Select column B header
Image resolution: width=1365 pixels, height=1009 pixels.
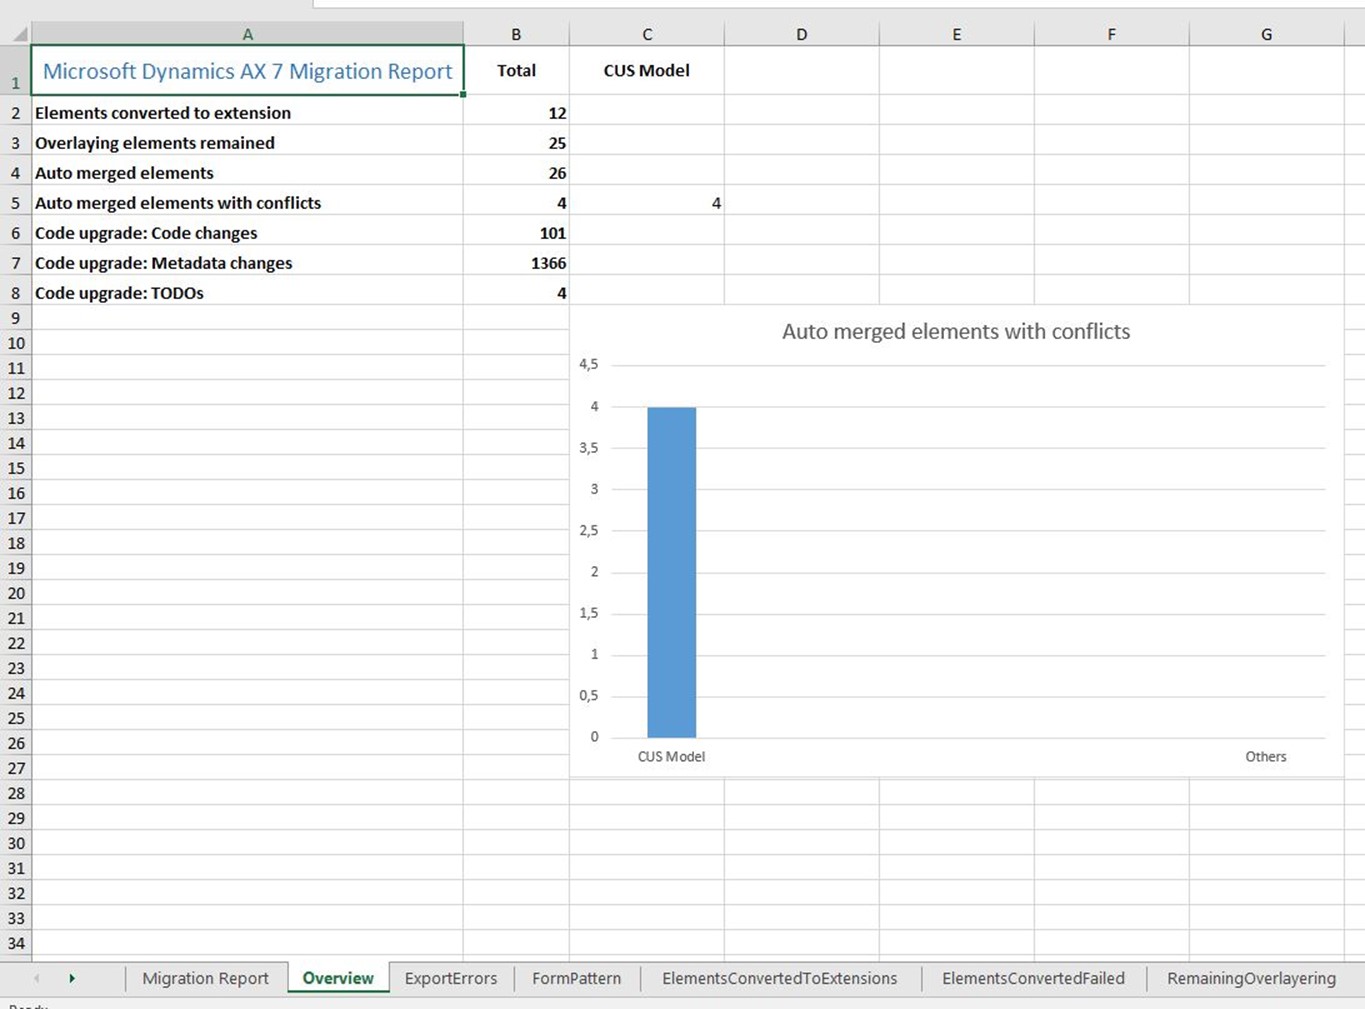coord(516,34)
